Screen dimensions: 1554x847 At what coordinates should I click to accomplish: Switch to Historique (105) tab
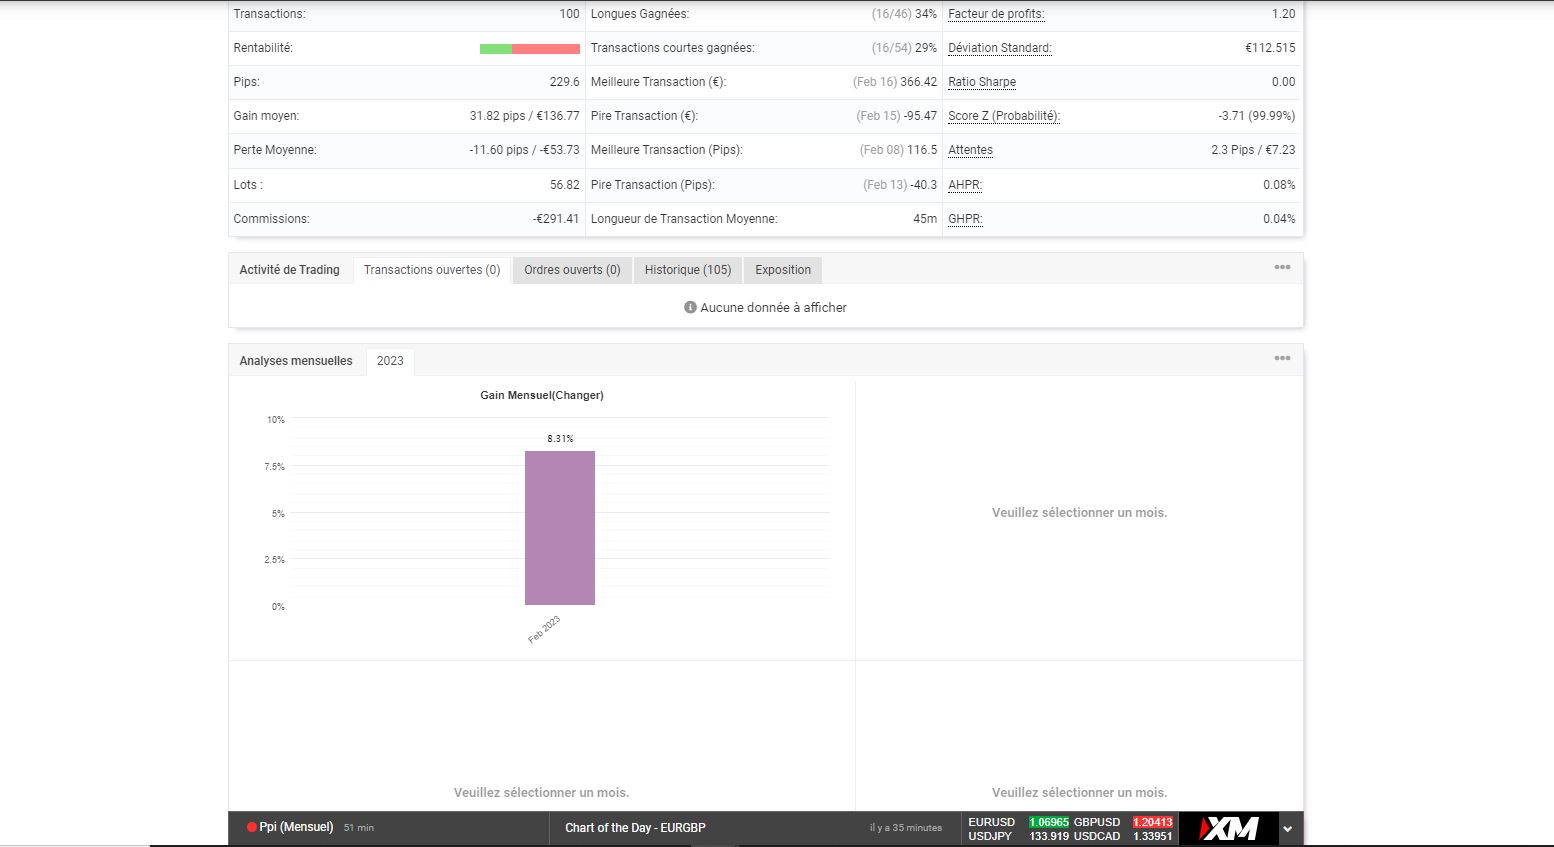pos(688,270)
